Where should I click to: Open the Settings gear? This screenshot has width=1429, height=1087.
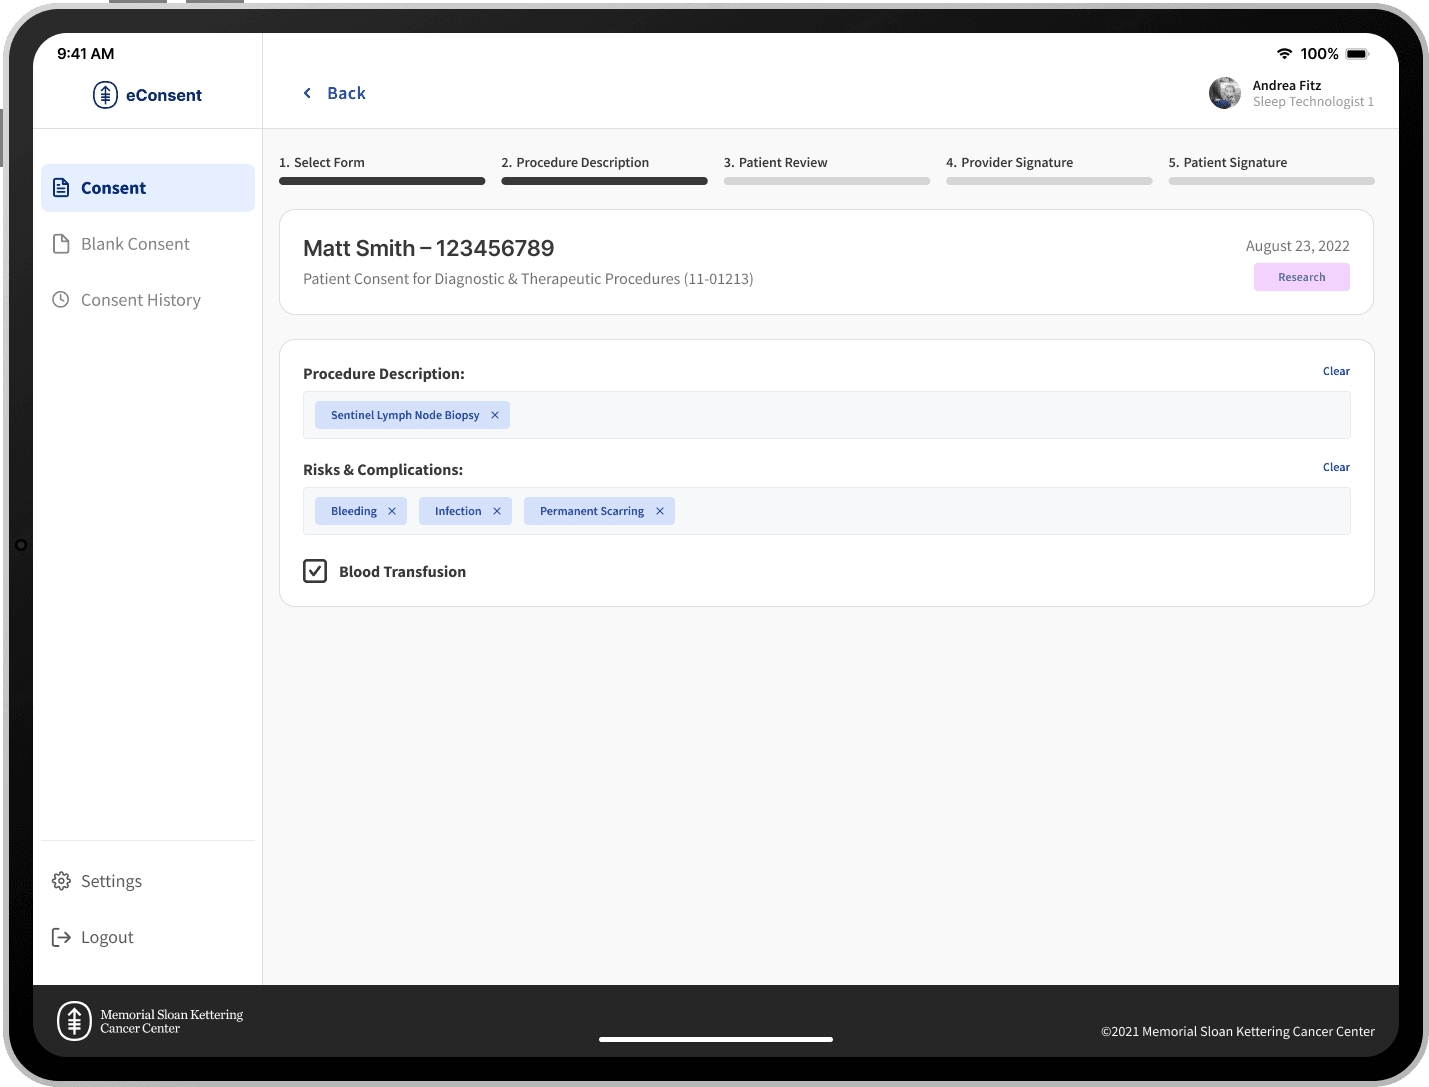pos(62,881)
